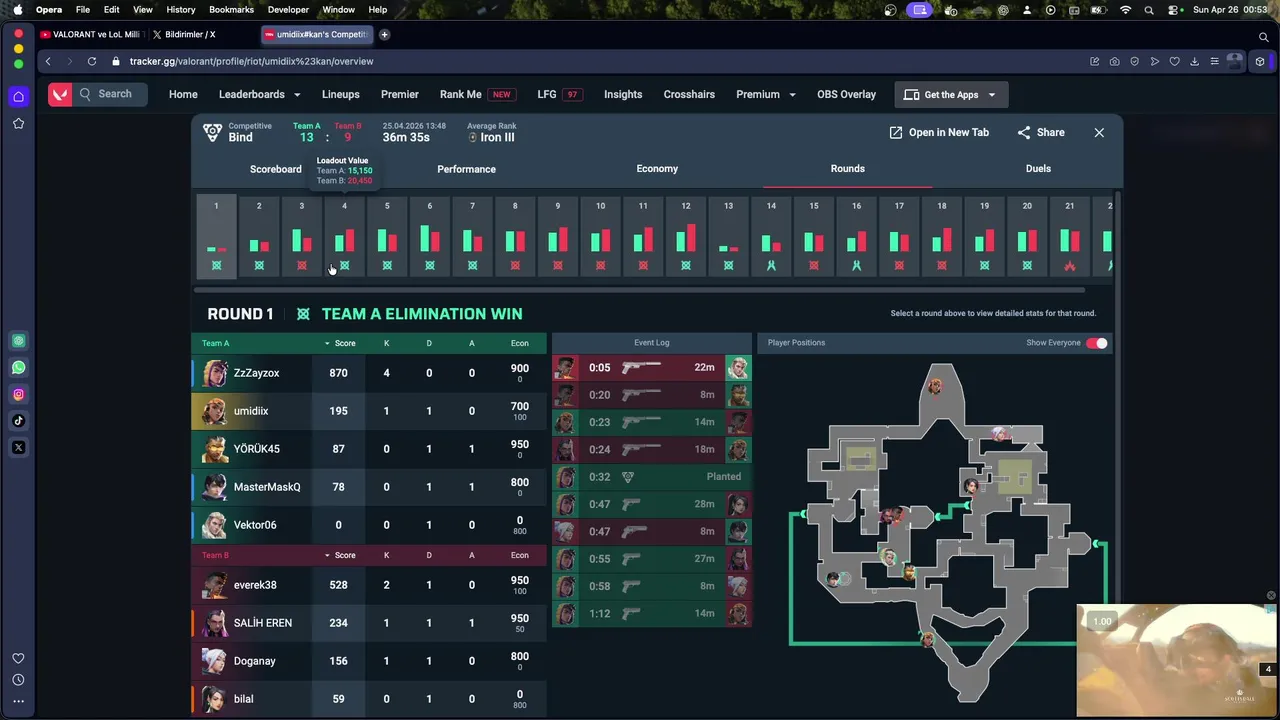Click the search icon in Opera tab bar

[1263, 36]
